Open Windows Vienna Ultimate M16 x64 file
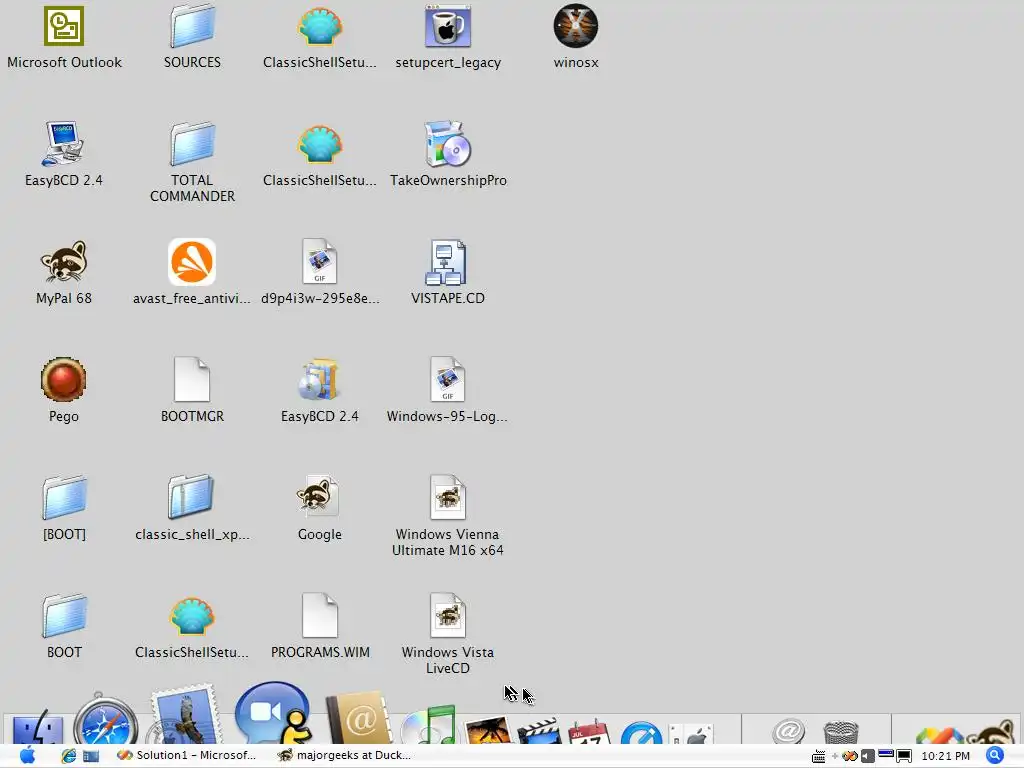Screen dimensions: 1024x768 [x=448, y=517]
